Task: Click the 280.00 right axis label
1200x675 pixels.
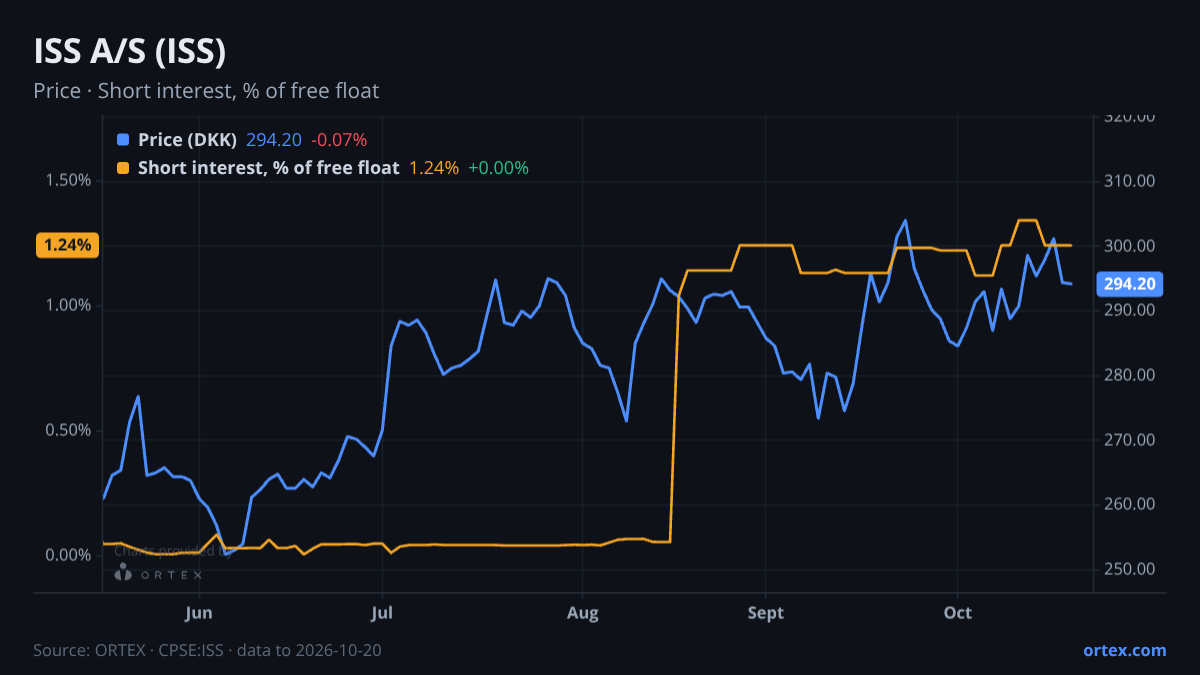Action: click(x=1130, y=375)
